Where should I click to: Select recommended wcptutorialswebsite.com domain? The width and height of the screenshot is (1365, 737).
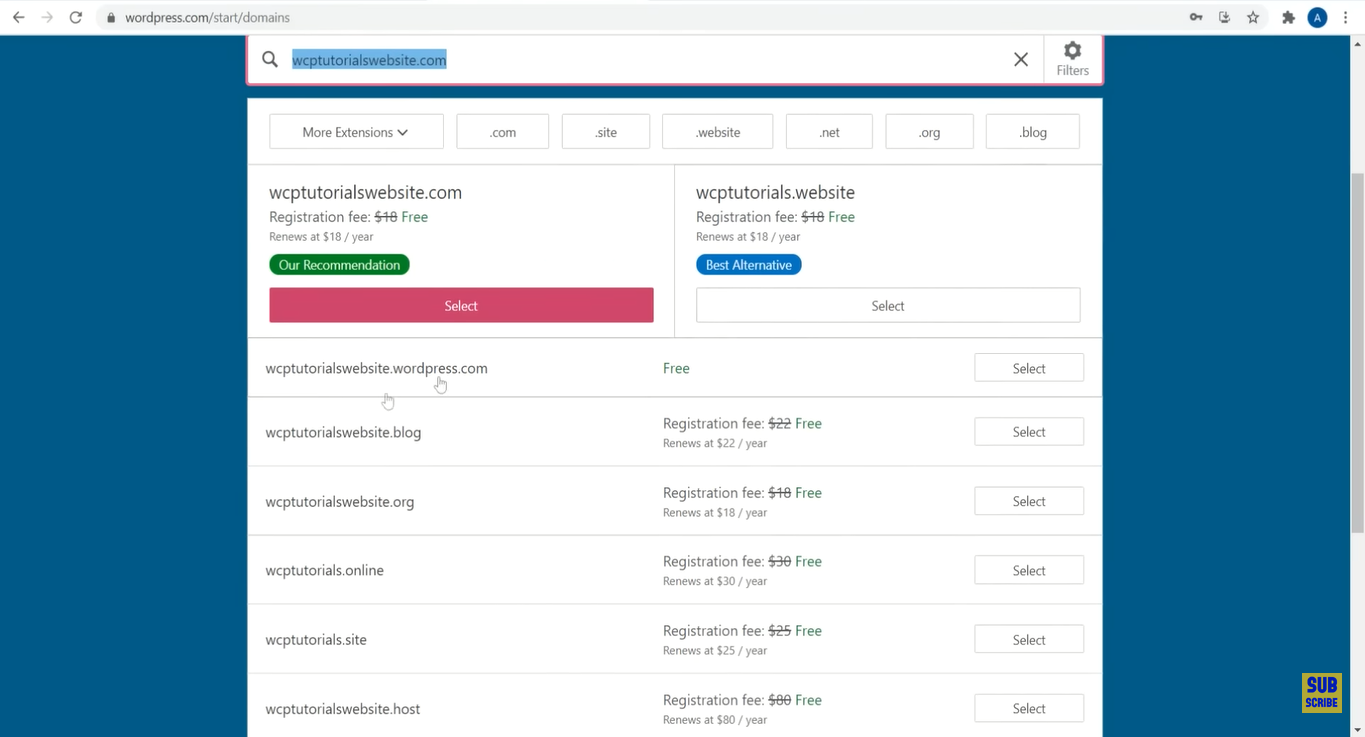[461, 306]
